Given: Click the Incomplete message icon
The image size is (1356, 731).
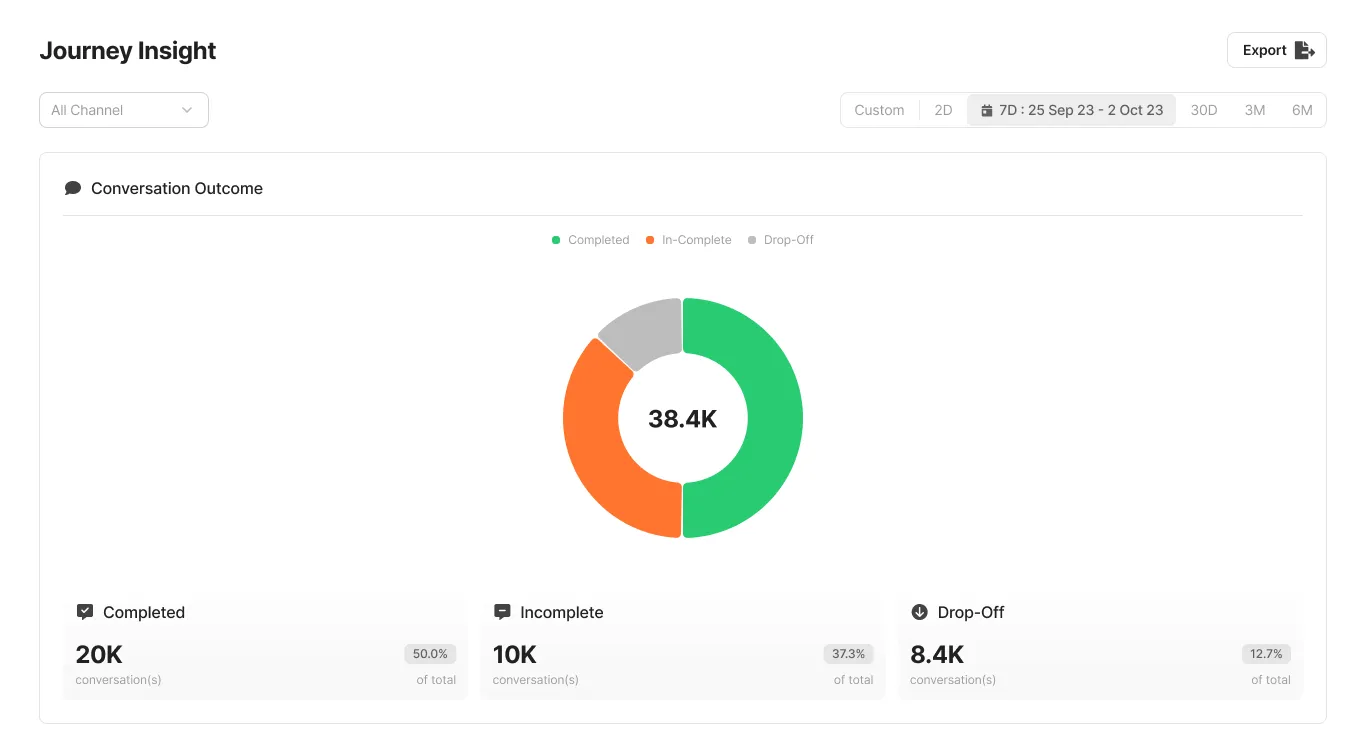Looking at the screenshot, I should click(x=502, y=612).
